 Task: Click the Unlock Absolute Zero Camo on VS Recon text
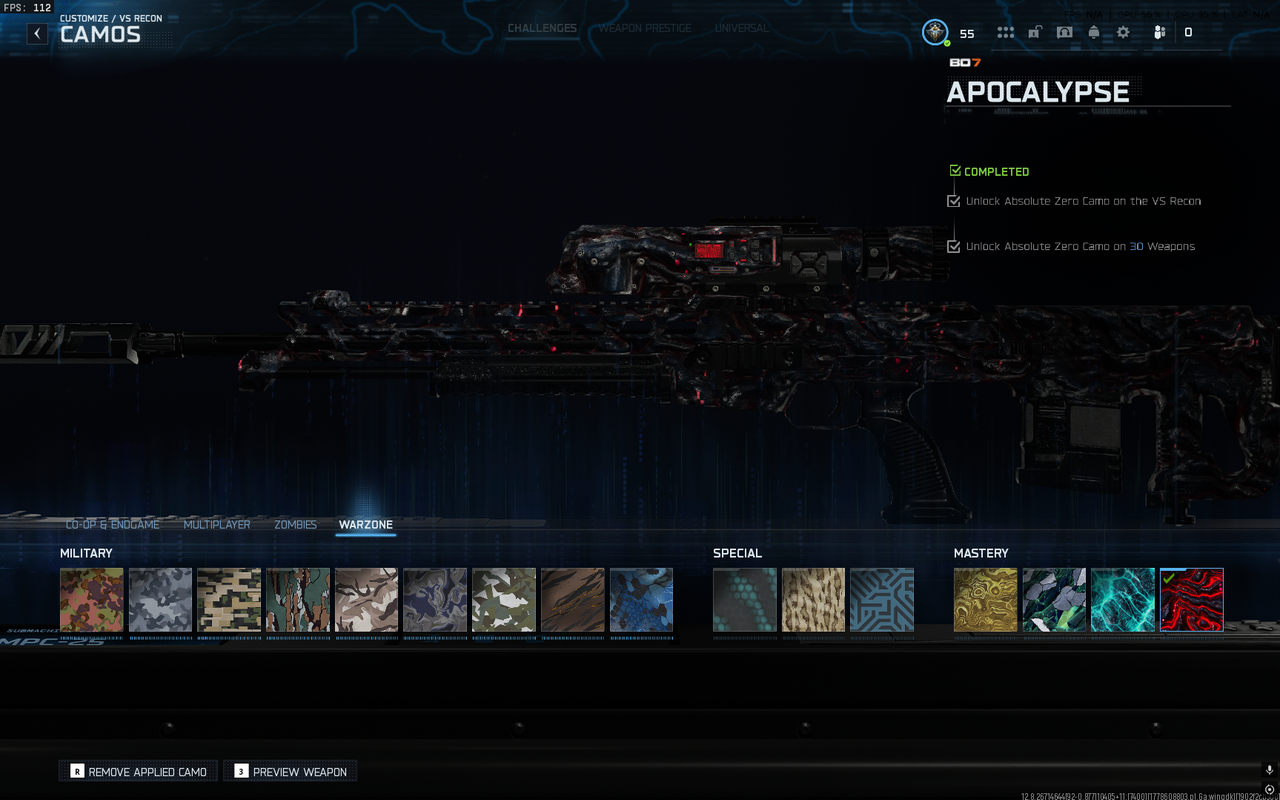click(x=1083, y=201)
